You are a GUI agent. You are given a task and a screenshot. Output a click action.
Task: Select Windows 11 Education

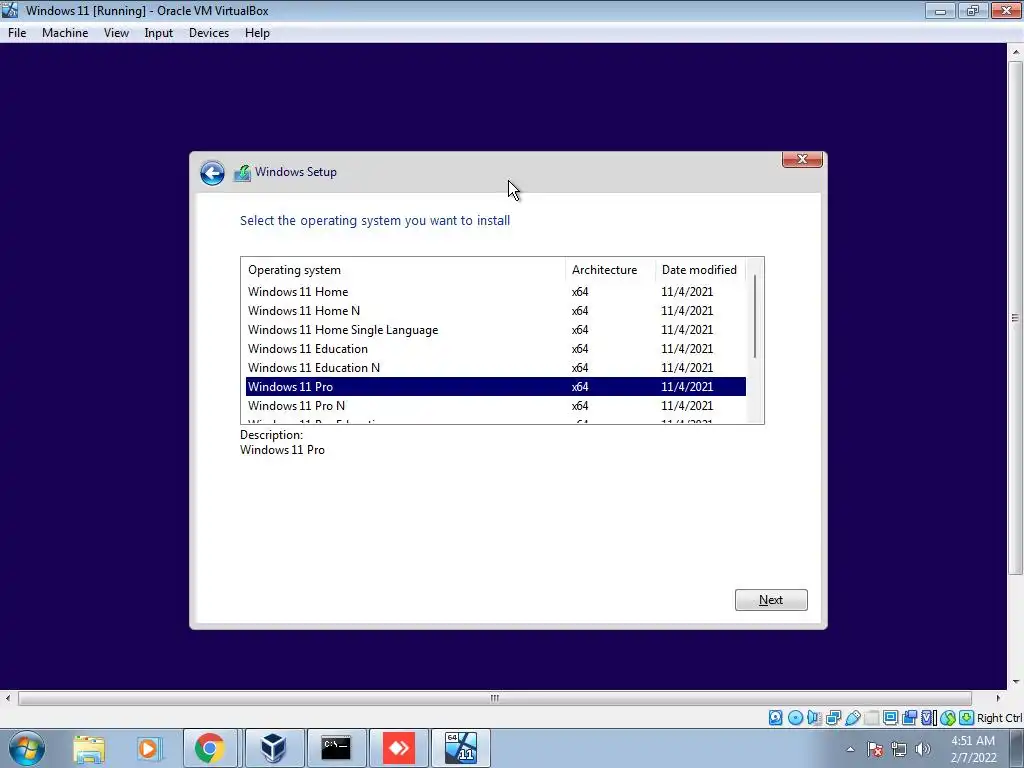click(x=496, y=349)
